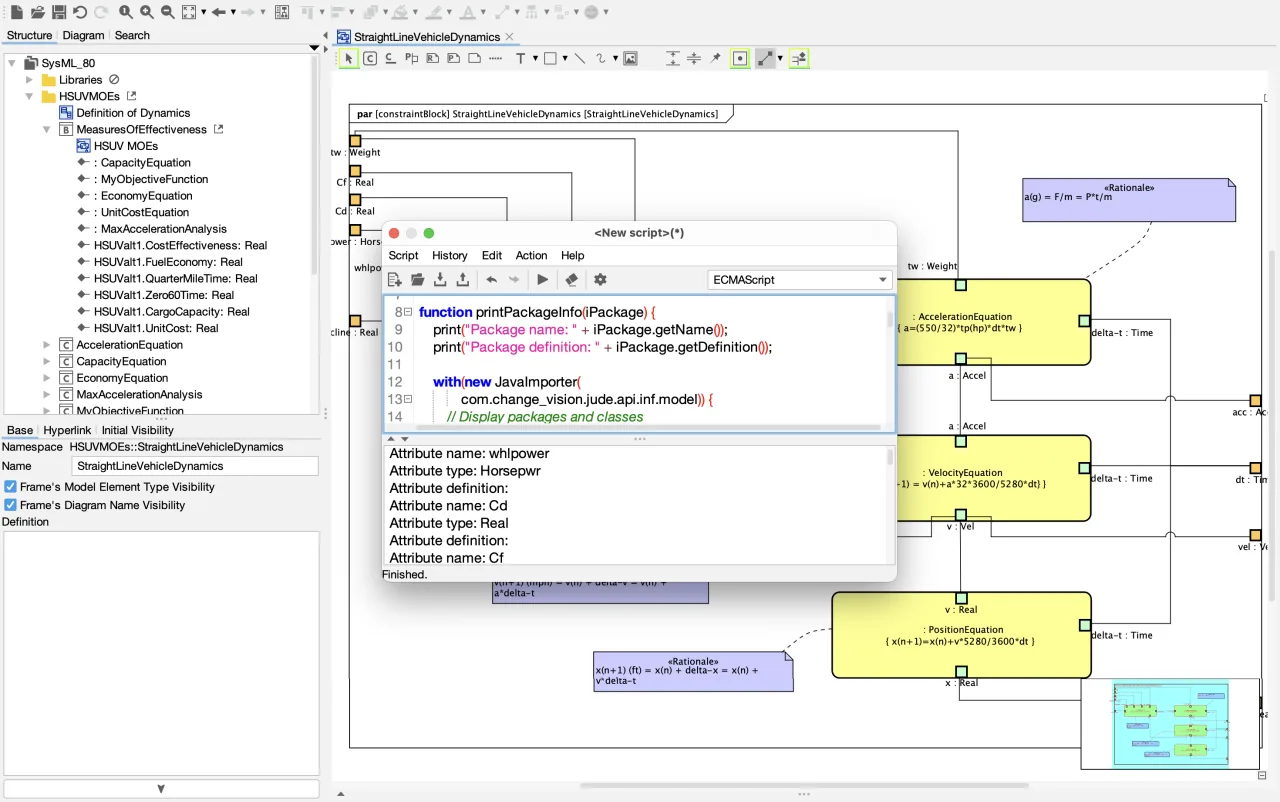This screenshot has width=1280, height=802.
Task: Click the upload arrow icon in script editor toolbar
Action: click(462, 280)
